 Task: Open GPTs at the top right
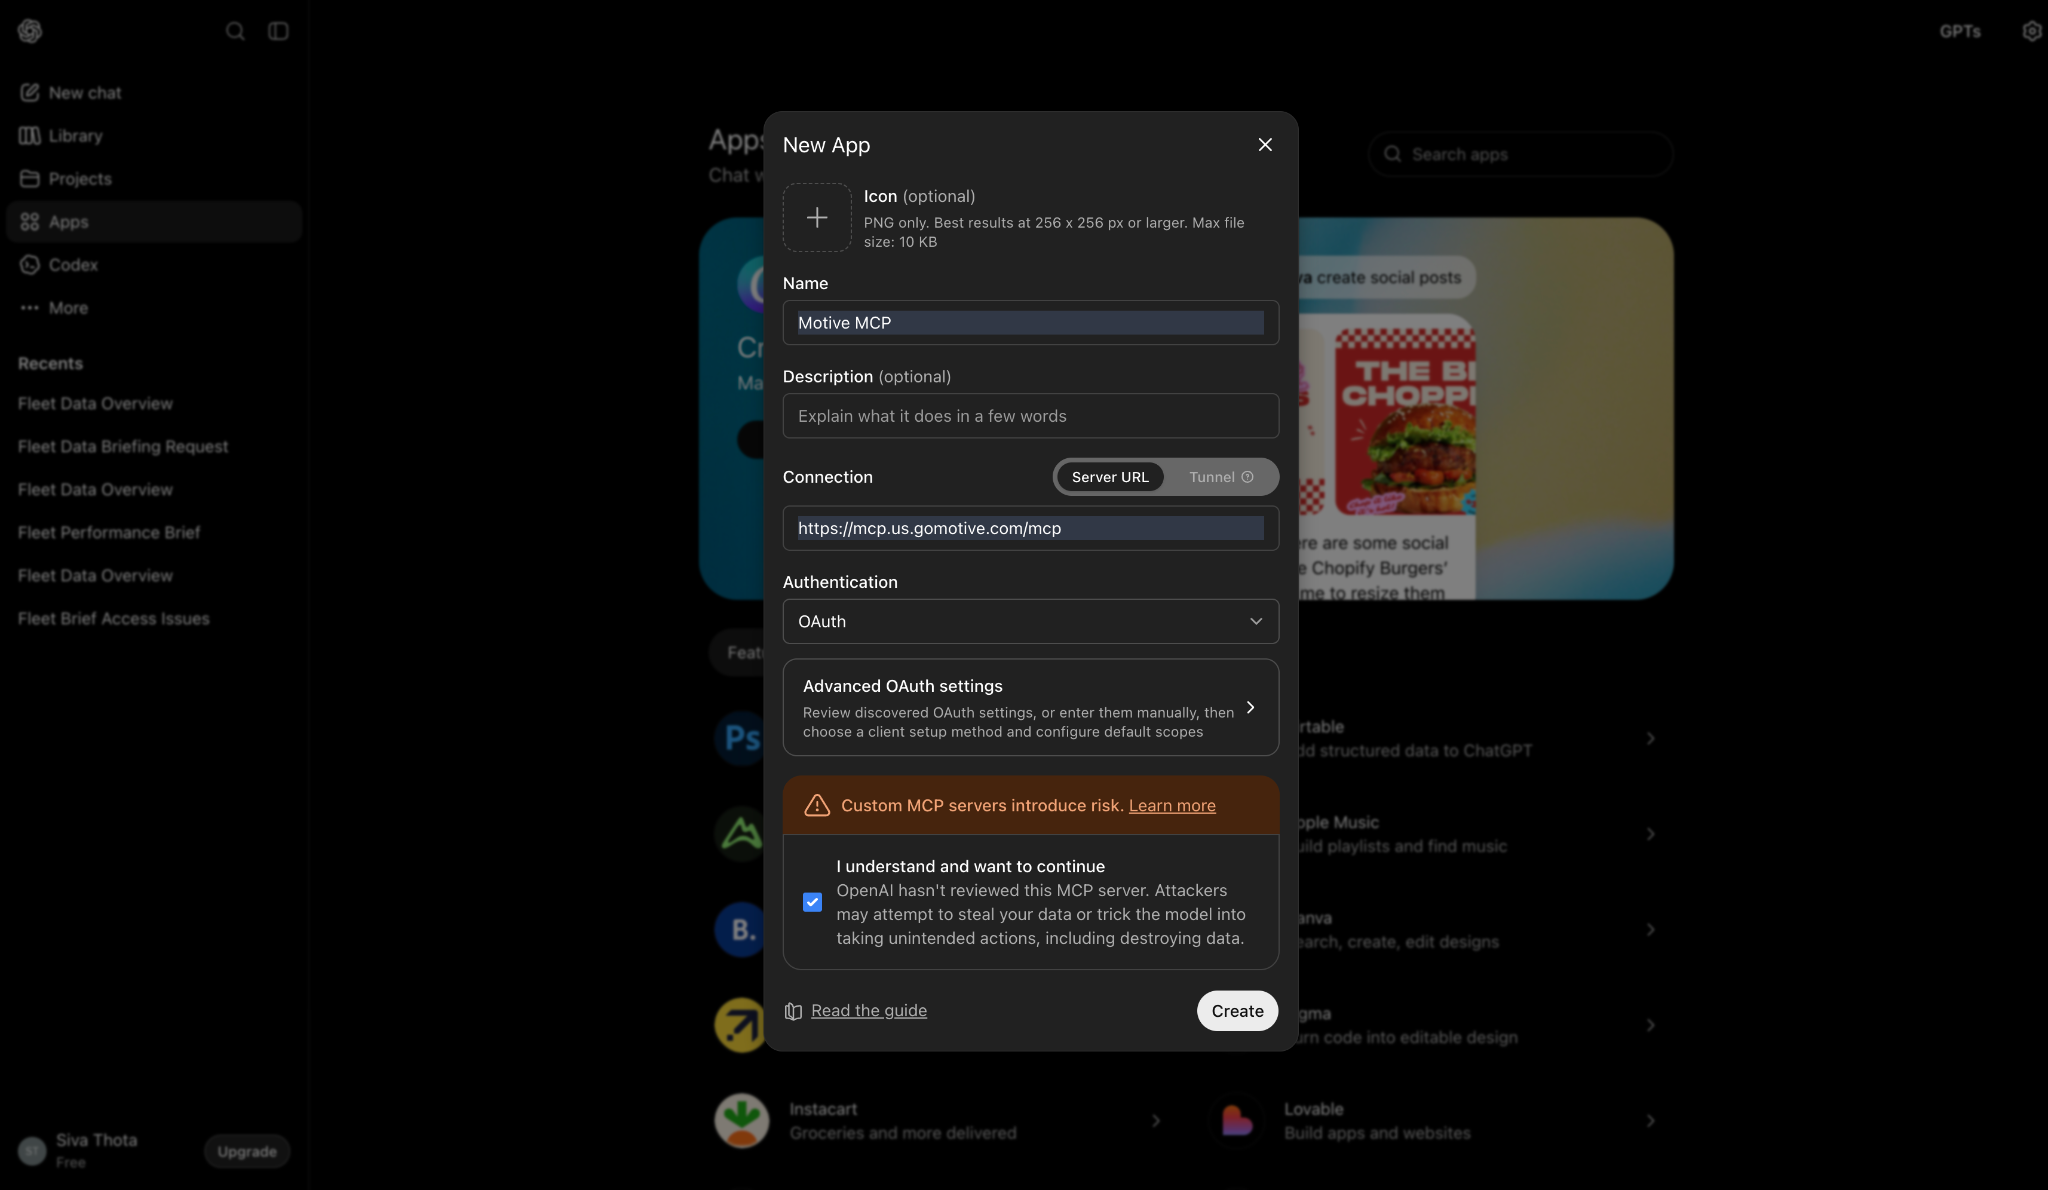(x=1959, y=31)
